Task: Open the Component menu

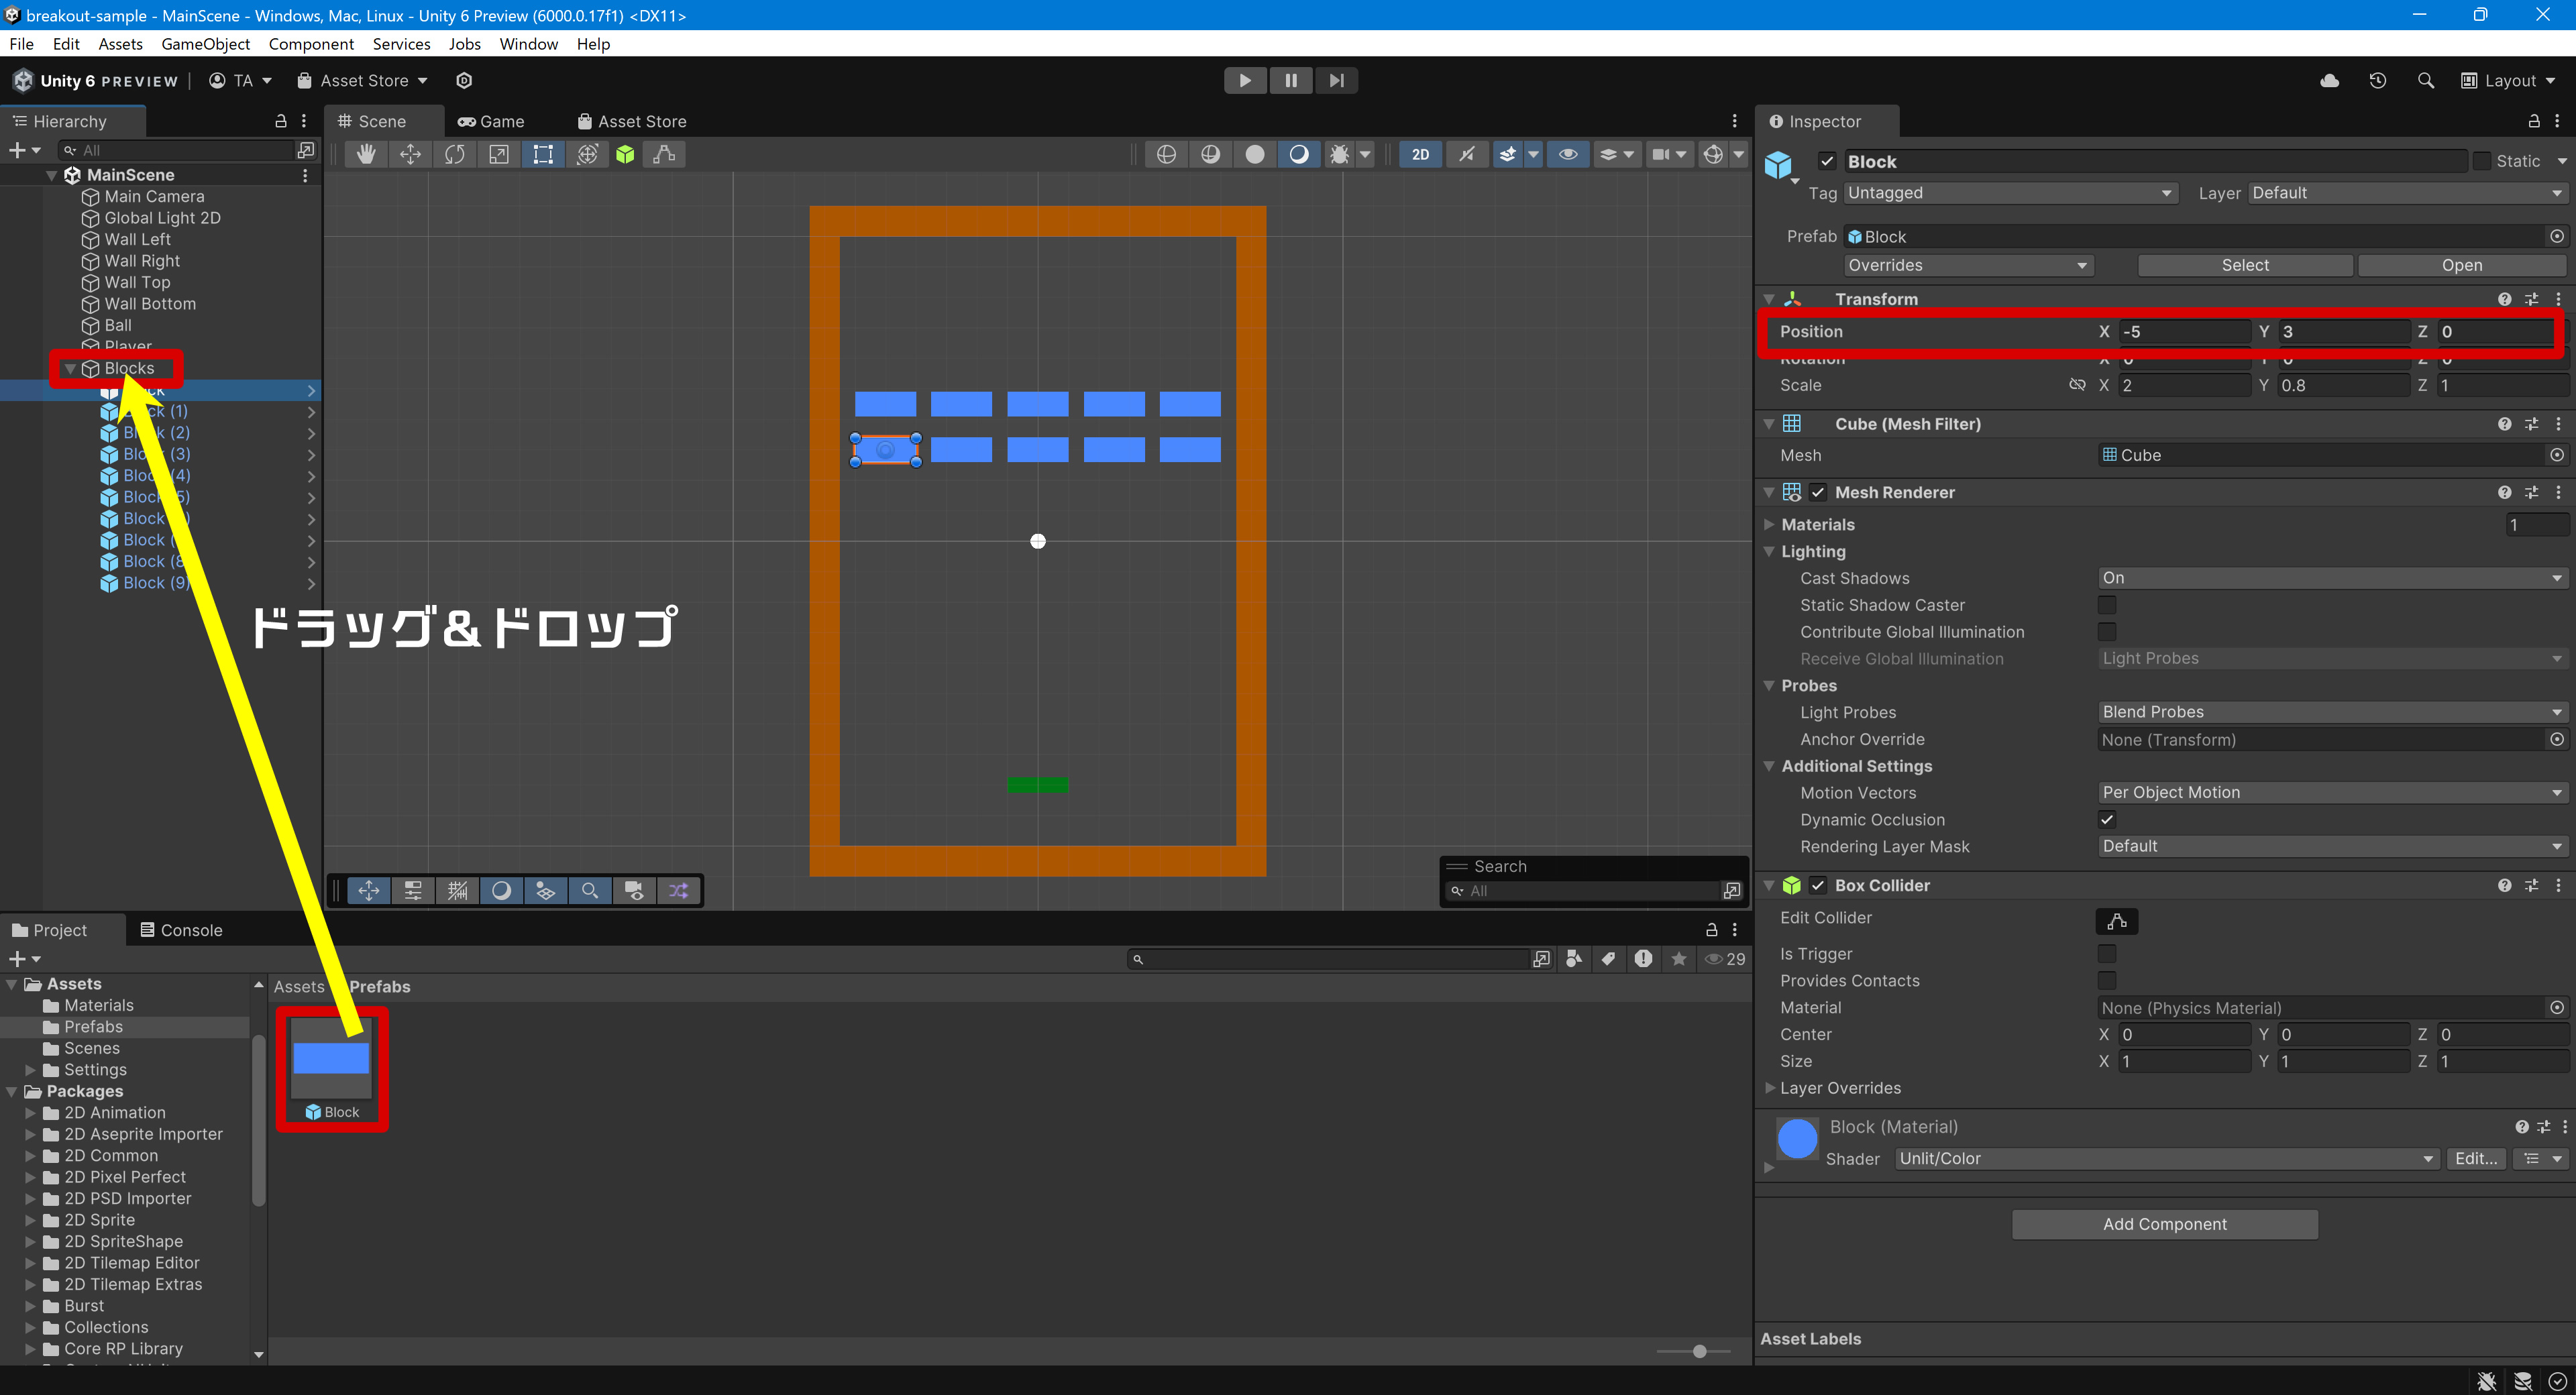Action: pos(311,44)
